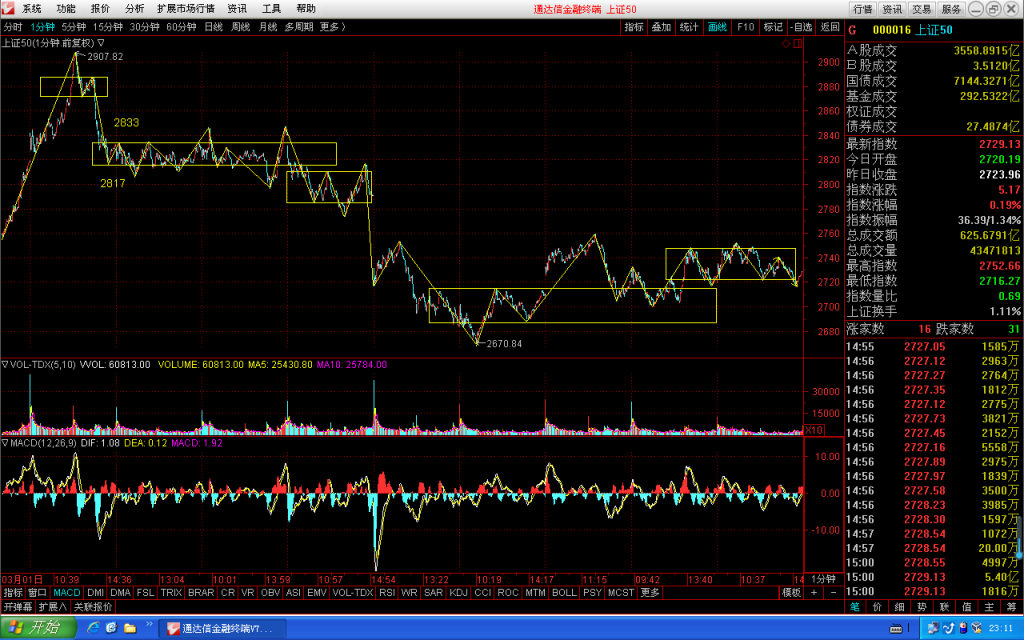
Task: Zoom in the chart with the plus button
Action: pyautogui.click(x=814, y=592)
